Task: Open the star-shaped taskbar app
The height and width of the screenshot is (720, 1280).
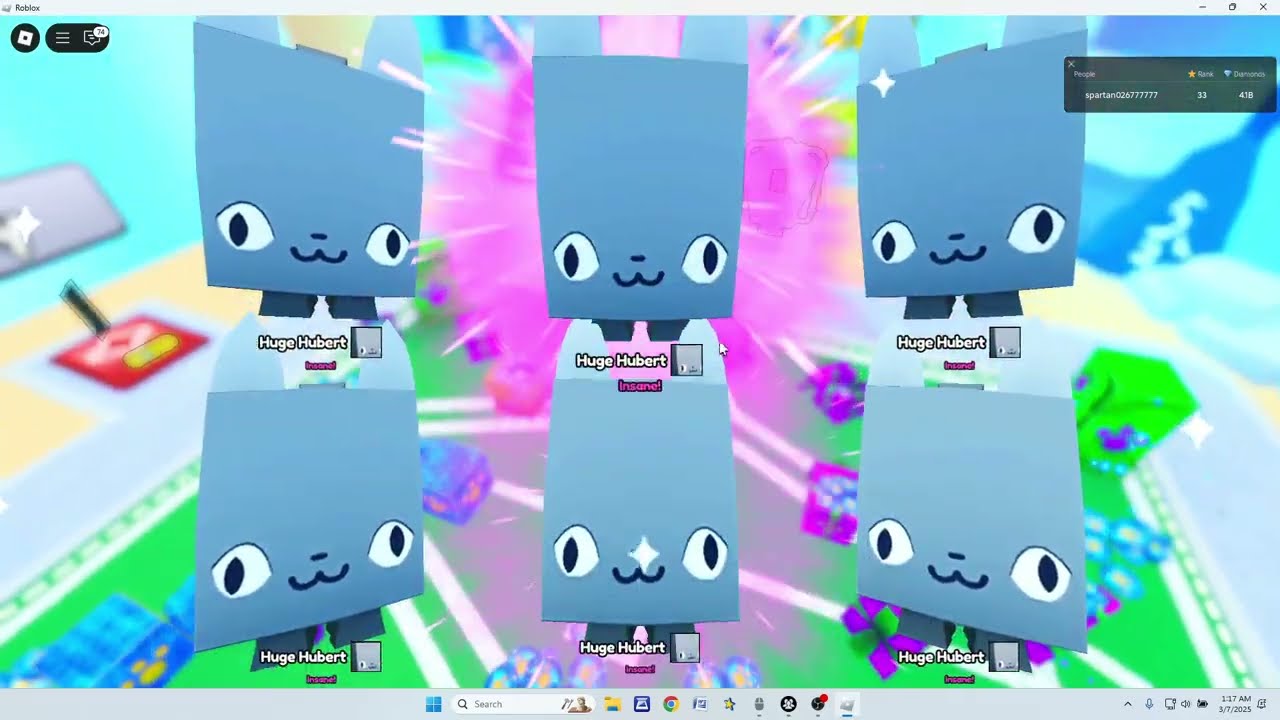Action: point(730,704)
